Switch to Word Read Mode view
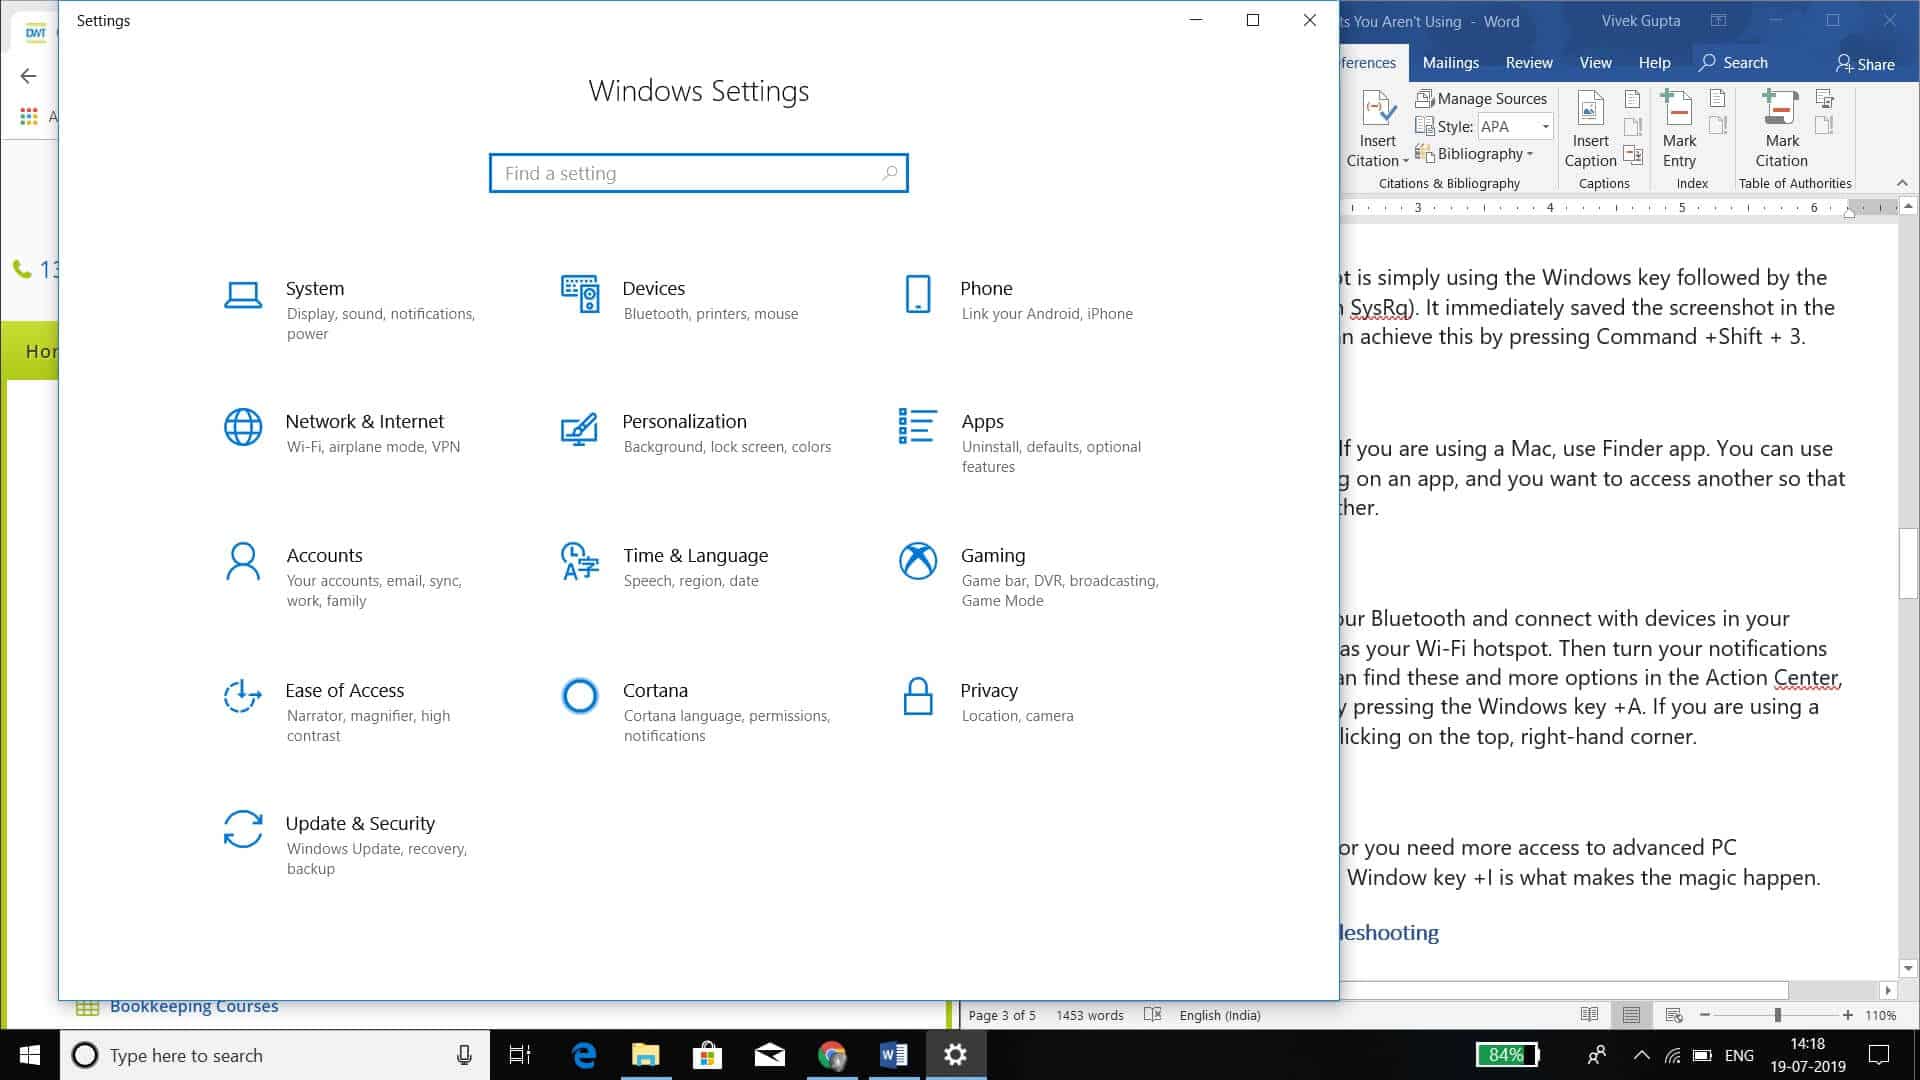This screenshot has width=1920, height=1080. 1589,1015
